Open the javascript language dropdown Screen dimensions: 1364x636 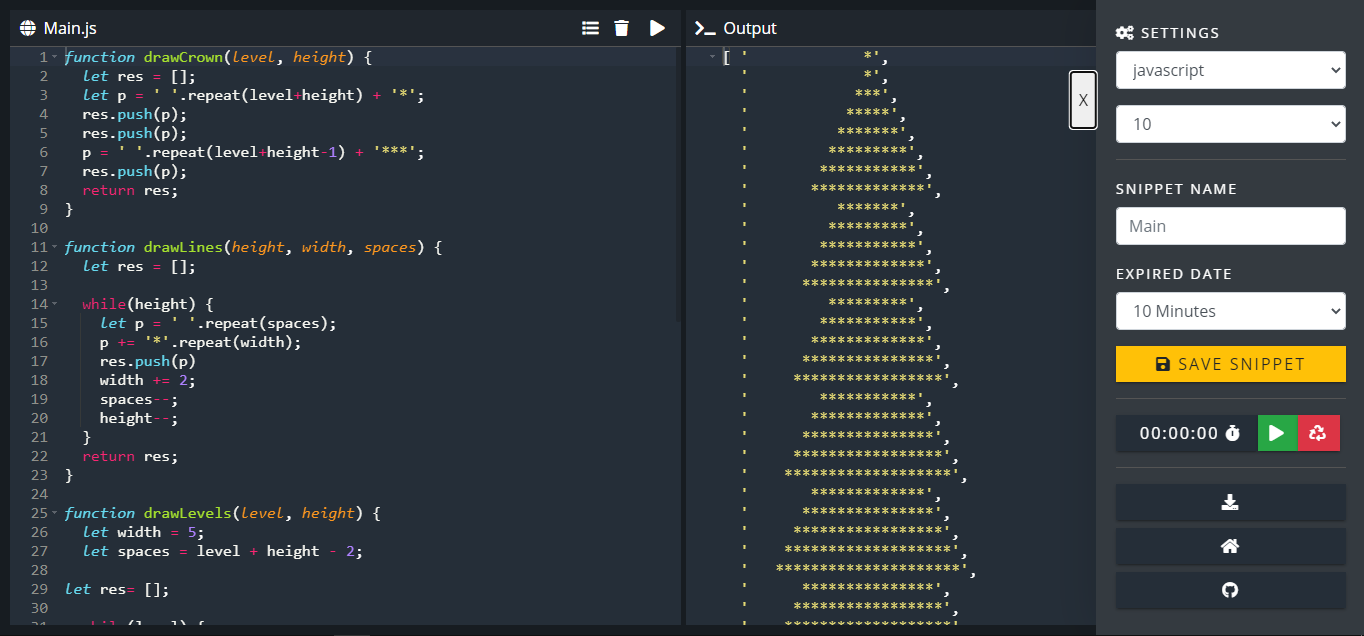point(1231,70)
